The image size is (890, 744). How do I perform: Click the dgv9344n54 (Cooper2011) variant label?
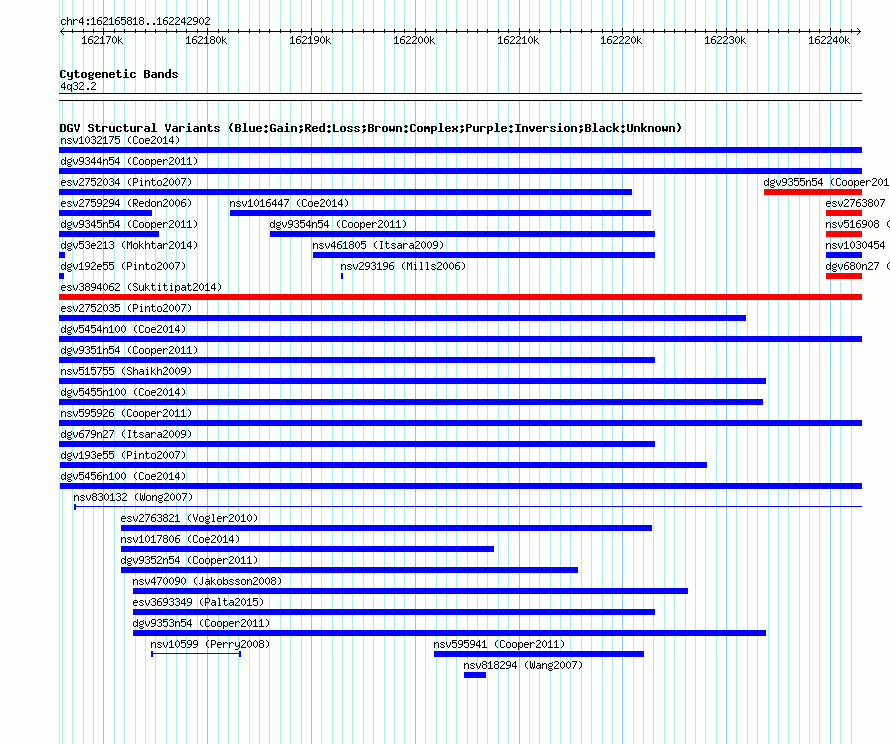(129, 161)
